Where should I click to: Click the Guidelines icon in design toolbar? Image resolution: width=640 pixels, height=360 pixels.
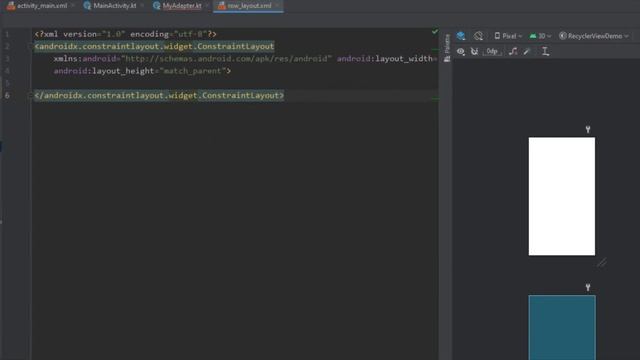coord(545,51)
